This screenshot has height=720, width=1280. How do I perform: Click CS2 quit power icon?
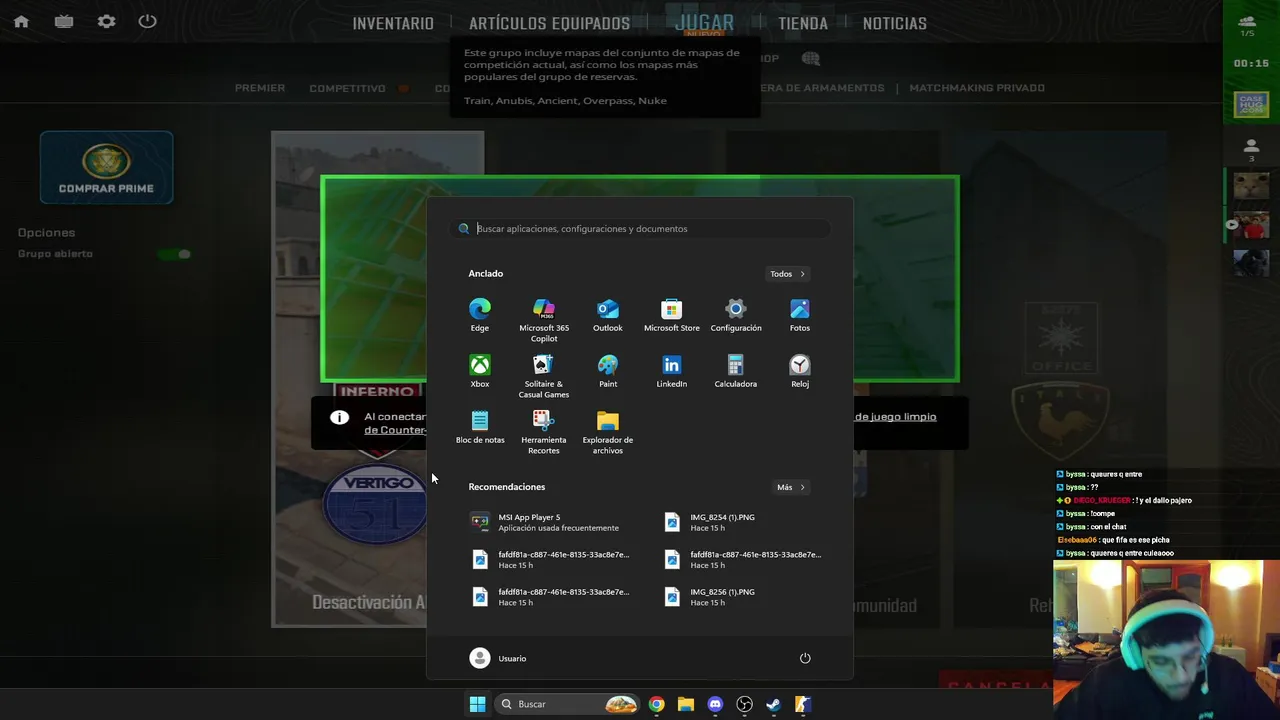[x=147, y=21]
